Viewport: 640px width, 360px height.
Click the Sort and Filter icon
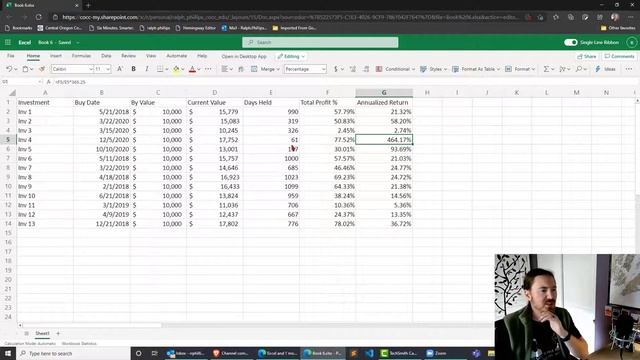click(562, 69)
